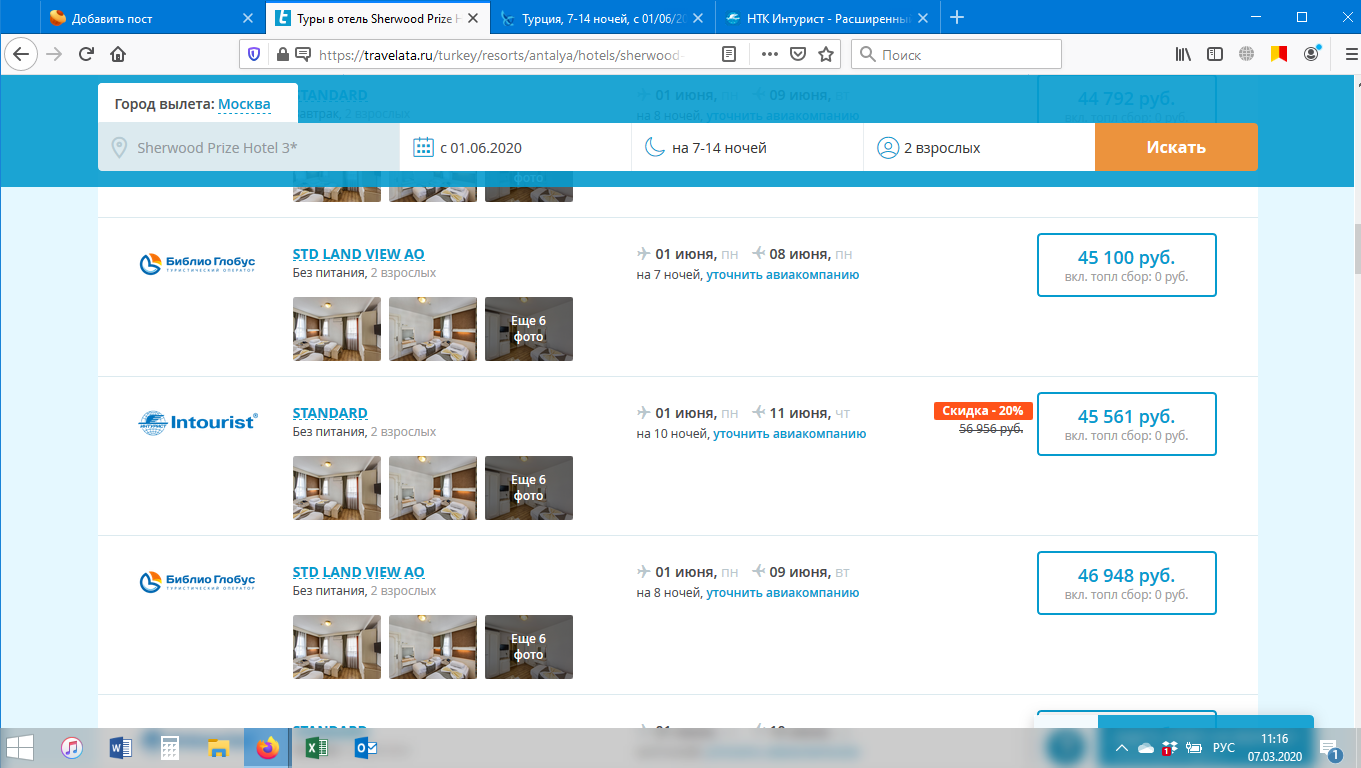Go back with the browser back arrow
1361x768 pixels.
point(21,54)
